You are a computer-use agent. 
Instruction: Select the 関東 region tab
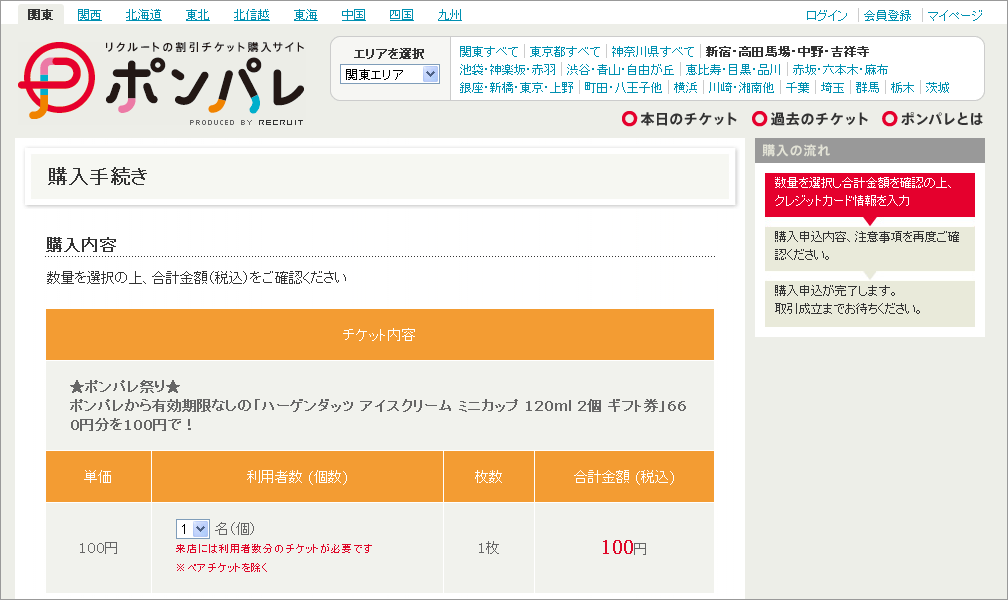[x=40, y=15]
